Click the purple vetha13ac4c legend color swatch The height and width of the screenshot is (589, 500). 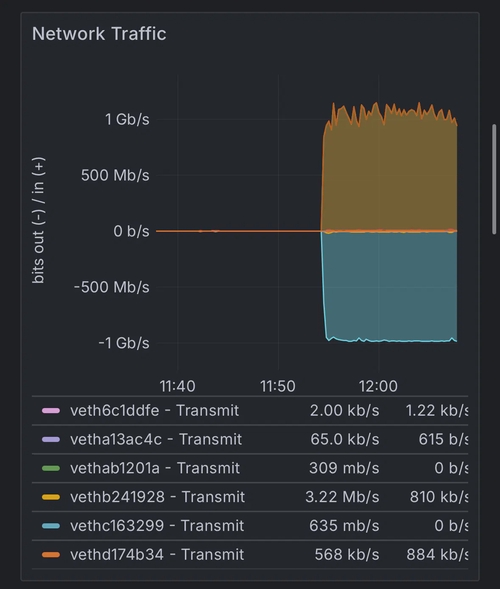click(51, 439)
